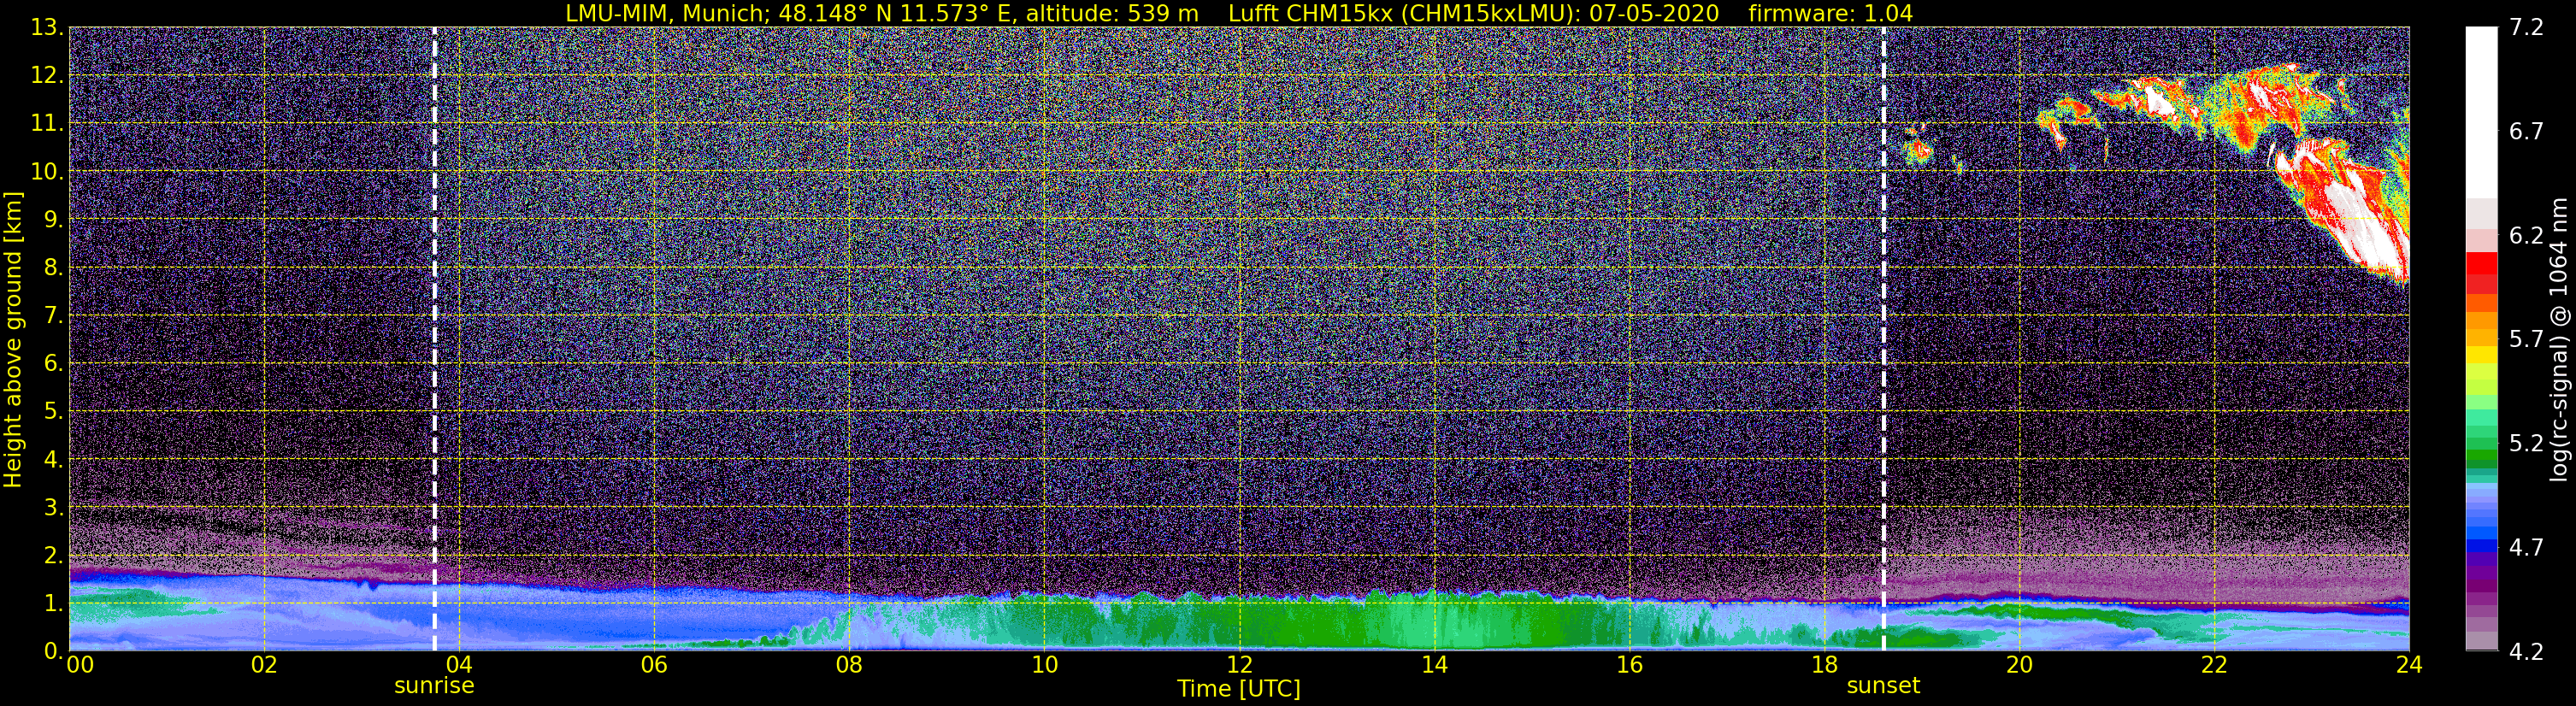The width and height of the screenshot is (2576, 706).
Task: Click the x-axis tick label 22
Action: [x=2214, y=665]
